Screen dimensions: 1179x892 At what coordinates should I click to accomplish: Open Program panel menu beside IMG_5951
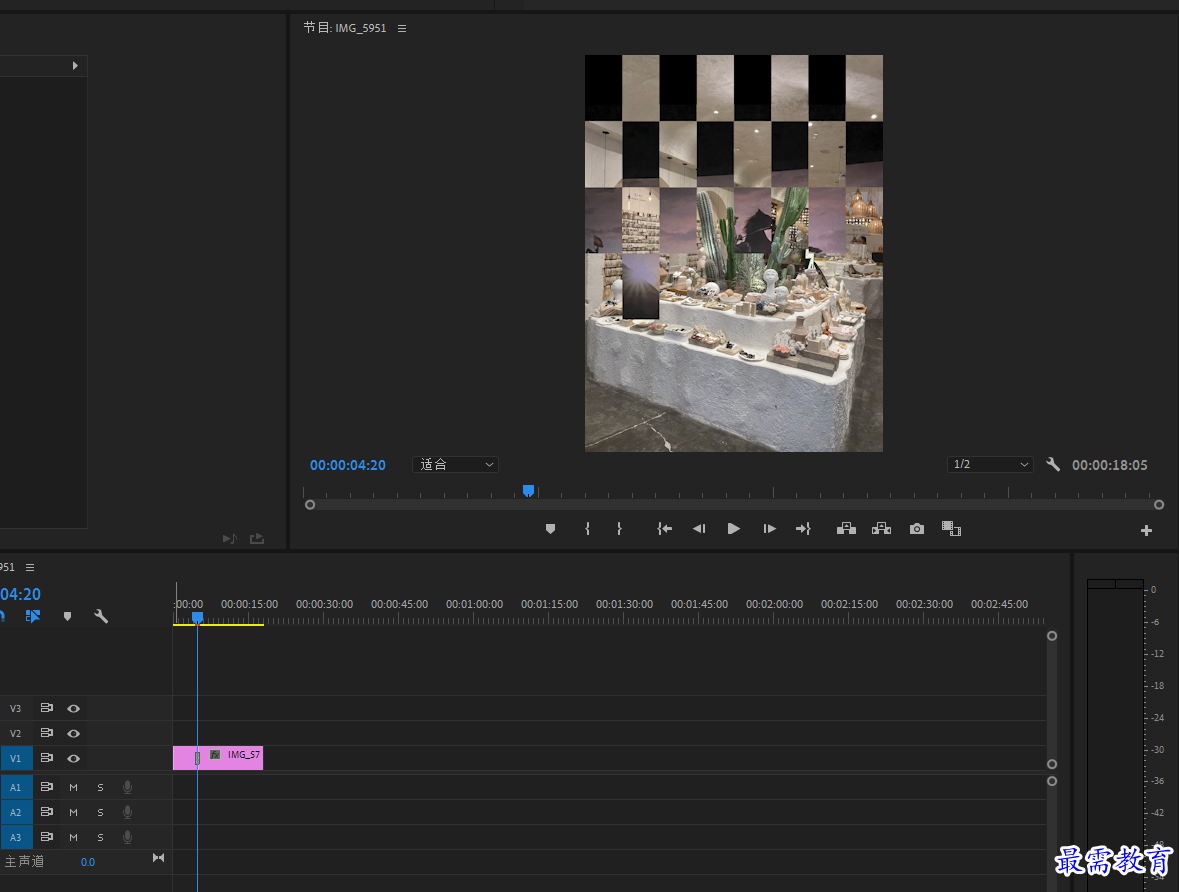[402, 29]
